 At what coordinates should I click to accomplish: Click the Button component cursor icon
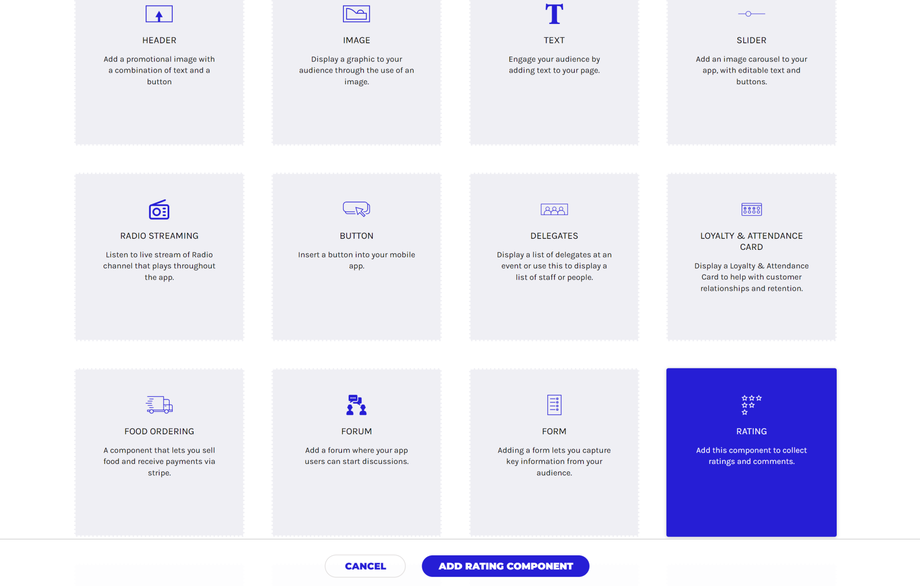click(x=356, y=209)
